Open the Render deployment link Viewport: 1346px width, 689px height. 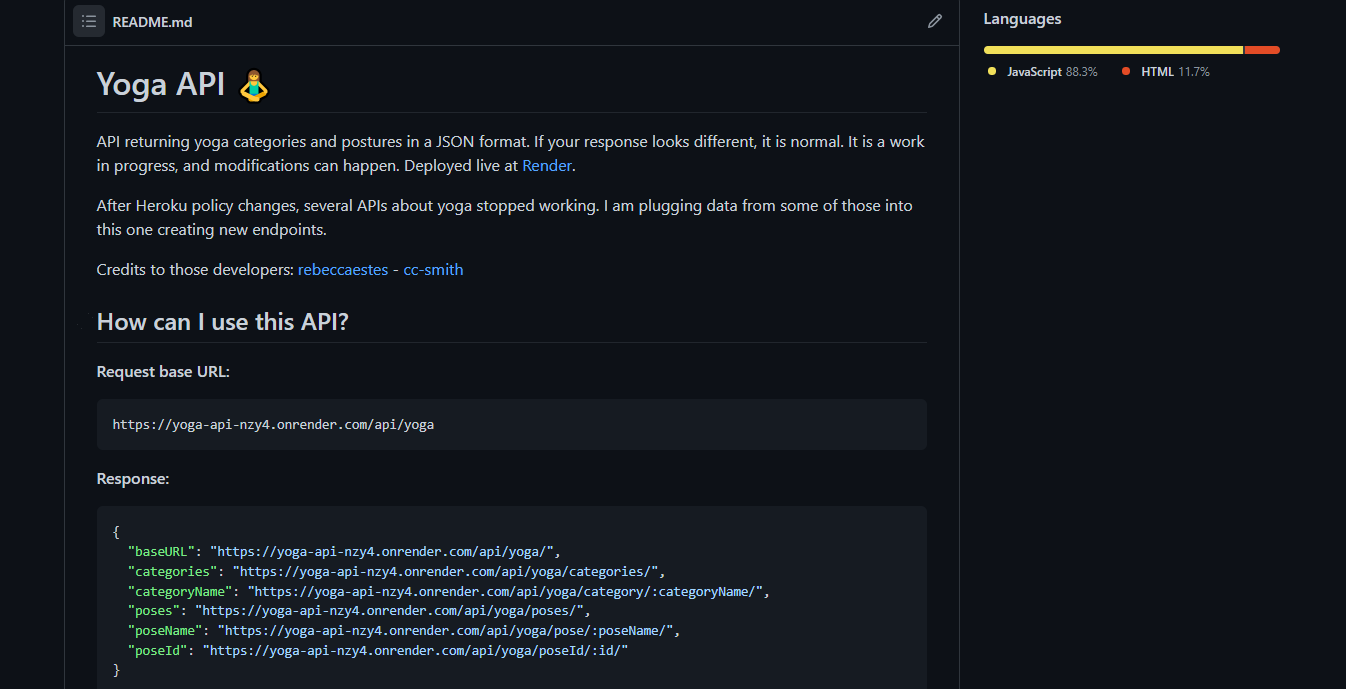coord(547,166)
